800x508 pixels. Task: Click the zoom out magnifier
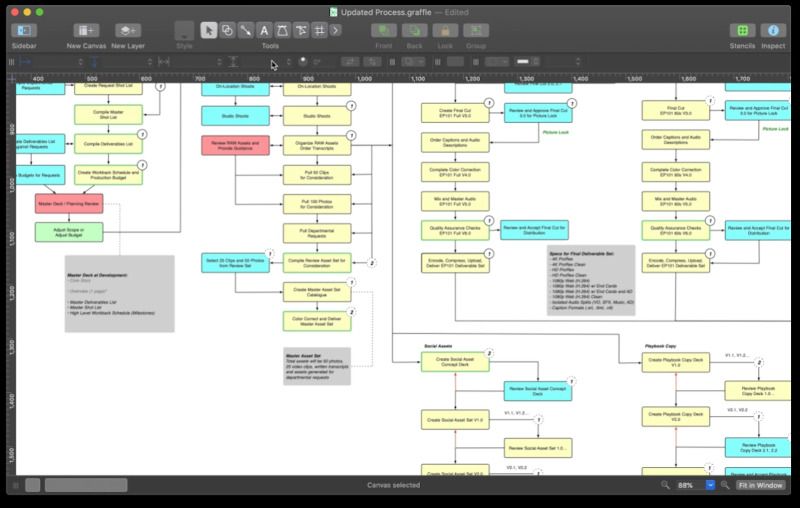pyautogui.click(x=665, y=485)
